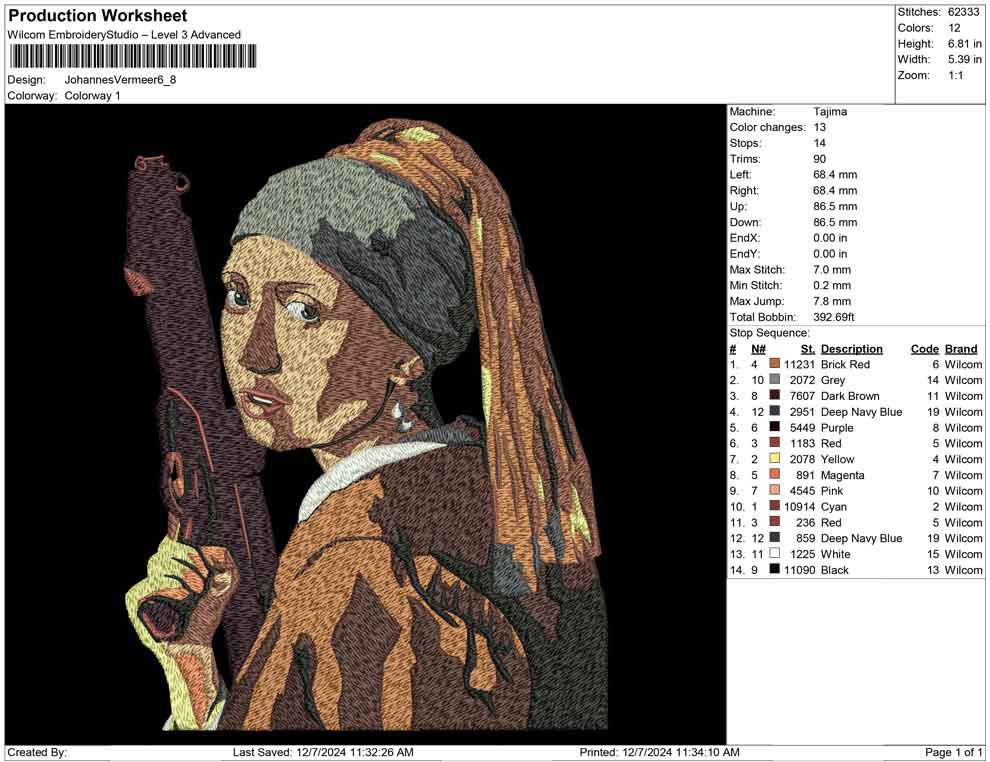Pick the Grey swatch in stop 2

774,380
